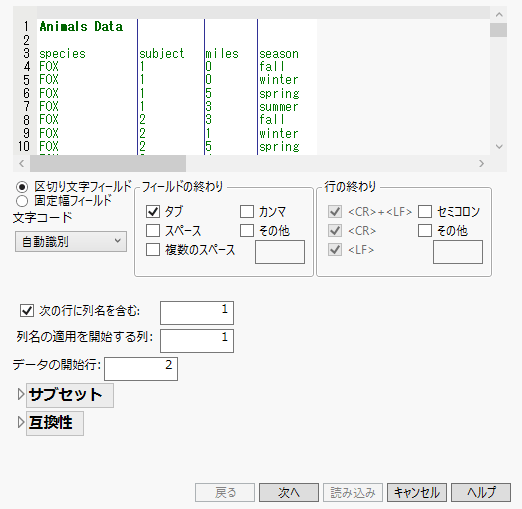The height and width of the screenshot is (509, 522).
Task: Check その他 under フィールドの終わり
Action: [x=247, y=230]
